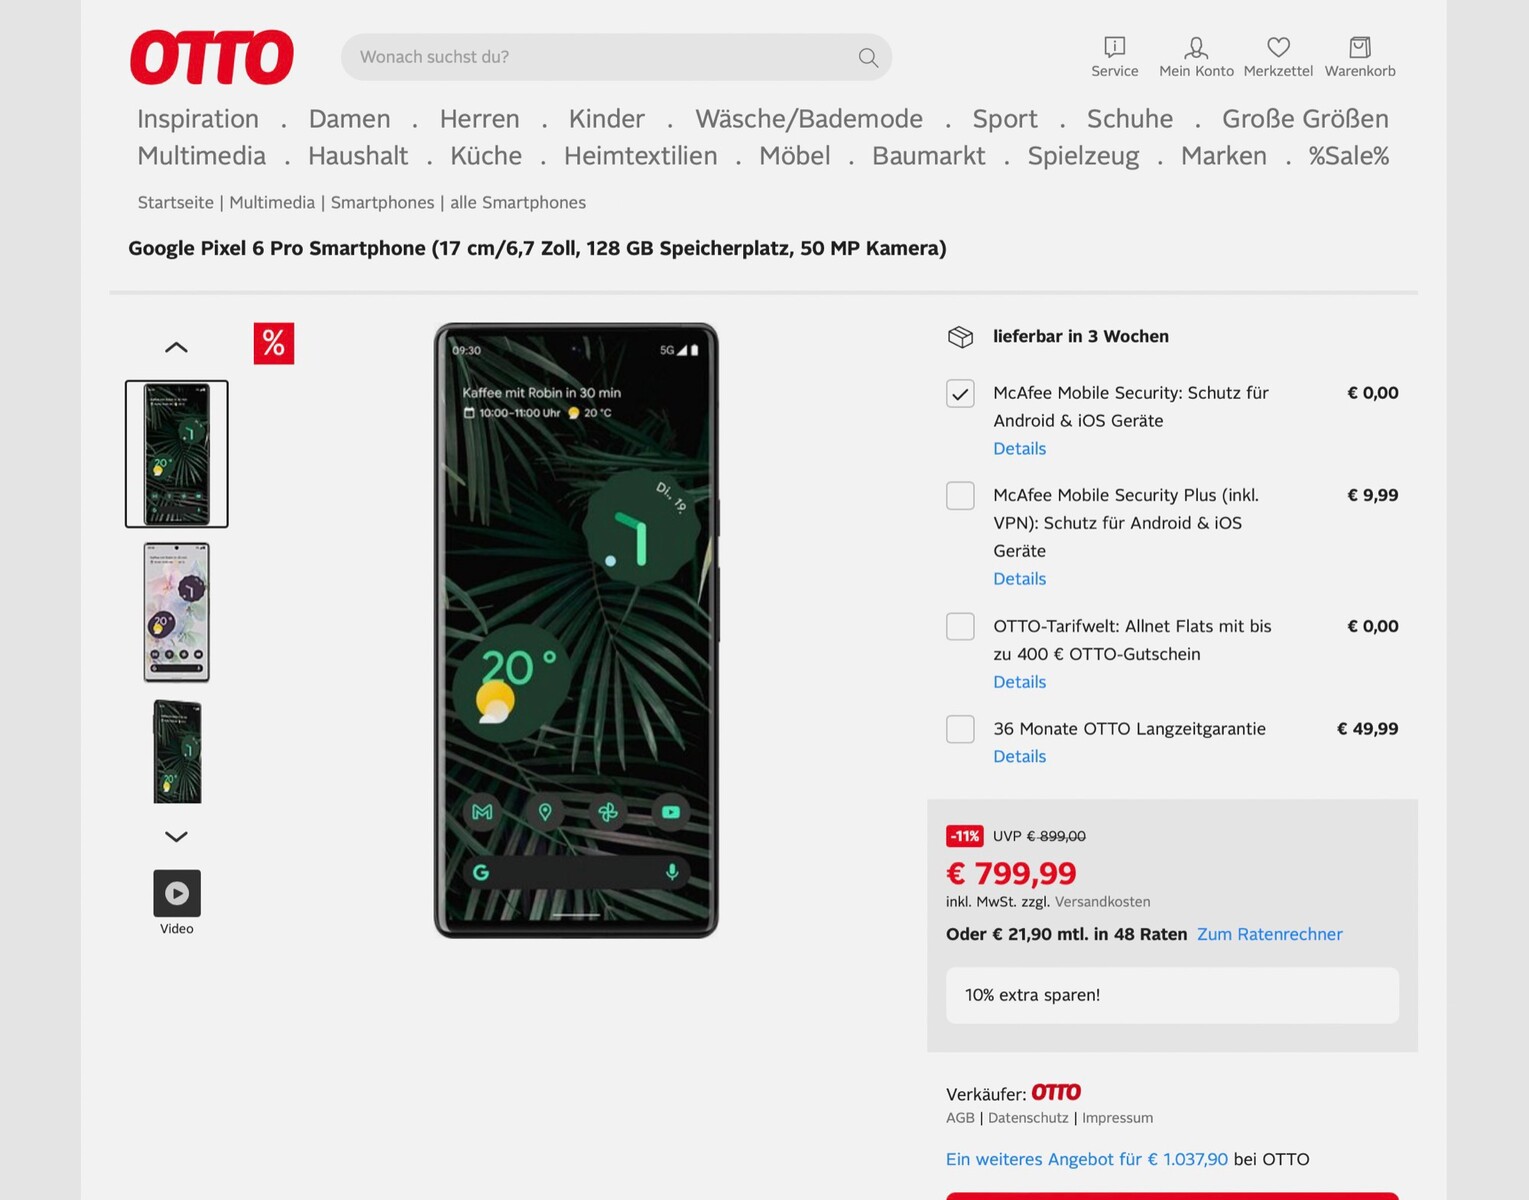Play the product video

click(177, 893)
